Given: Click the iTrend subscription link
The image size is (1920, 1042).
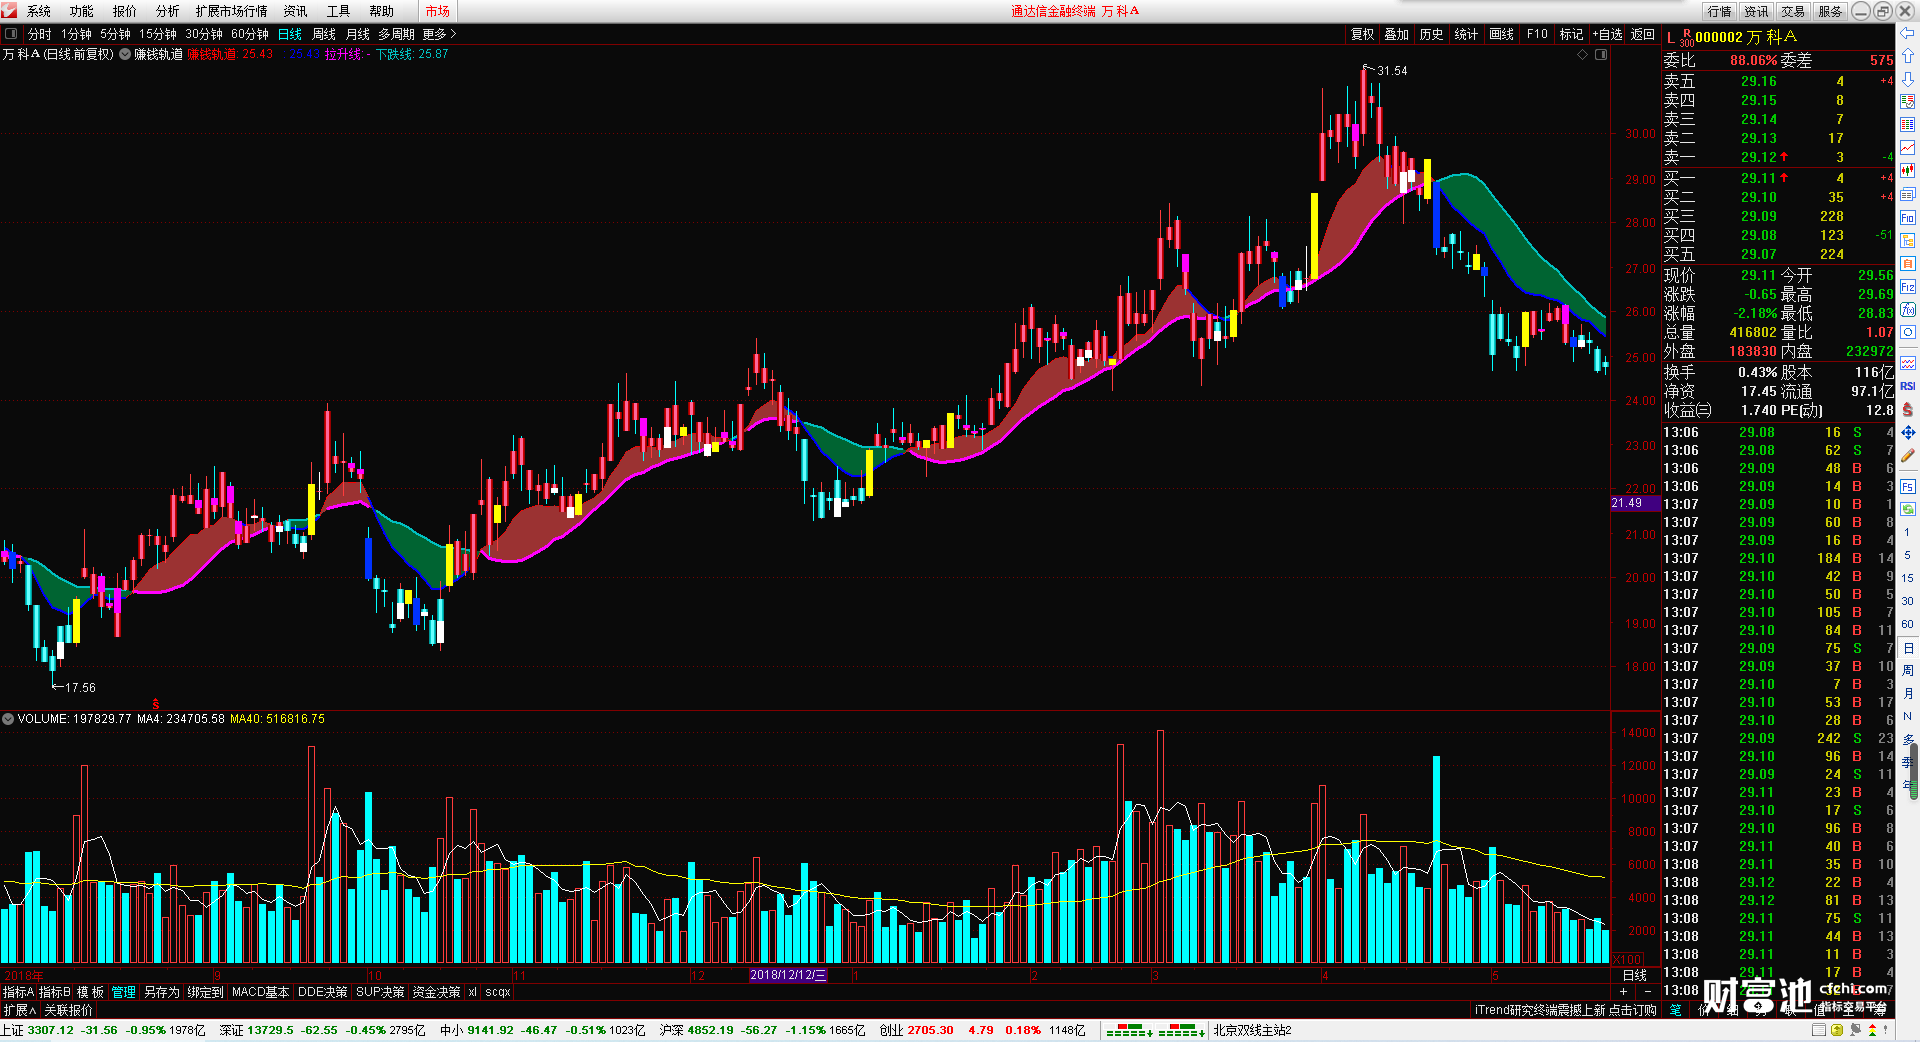Looking at the screenshot, I should [1566, 1010].
